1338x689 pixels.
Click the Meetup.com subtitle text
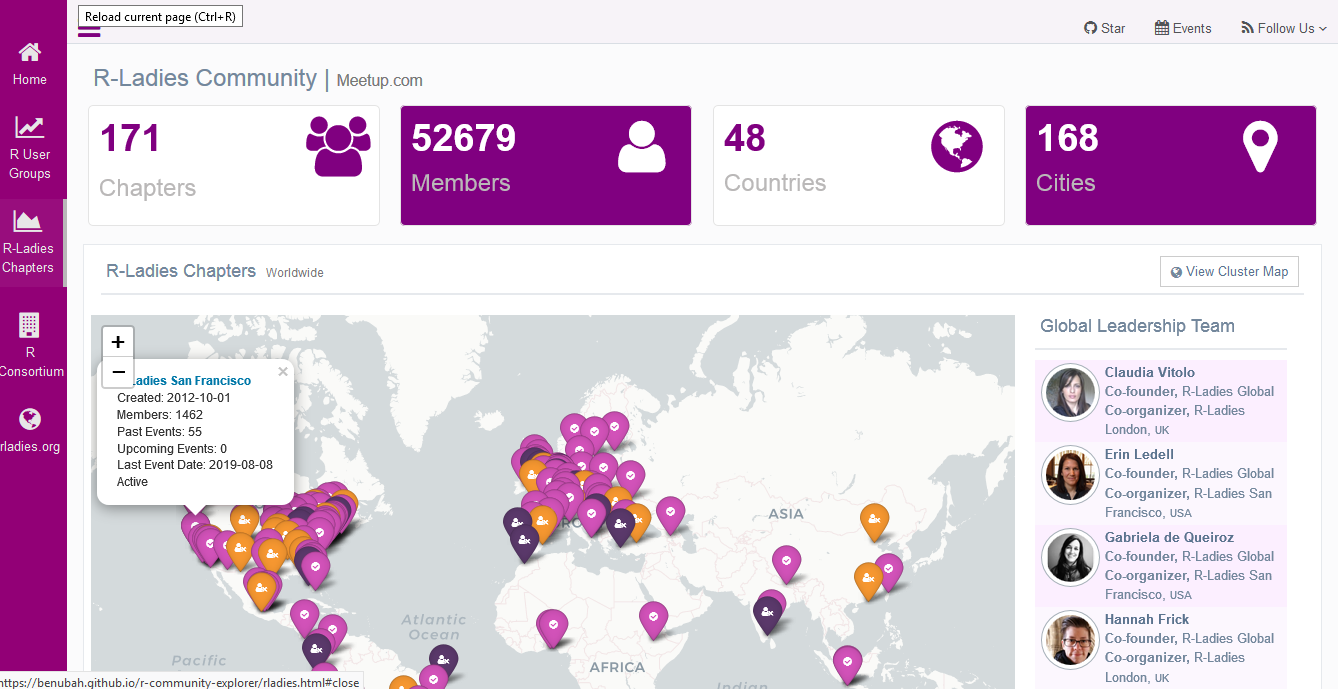point(379,80)
